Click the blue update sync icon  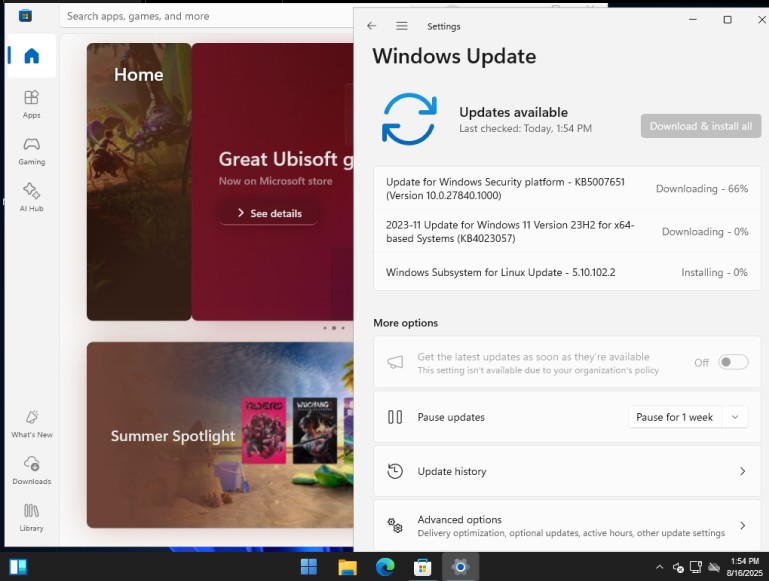[x=409, y=119]
